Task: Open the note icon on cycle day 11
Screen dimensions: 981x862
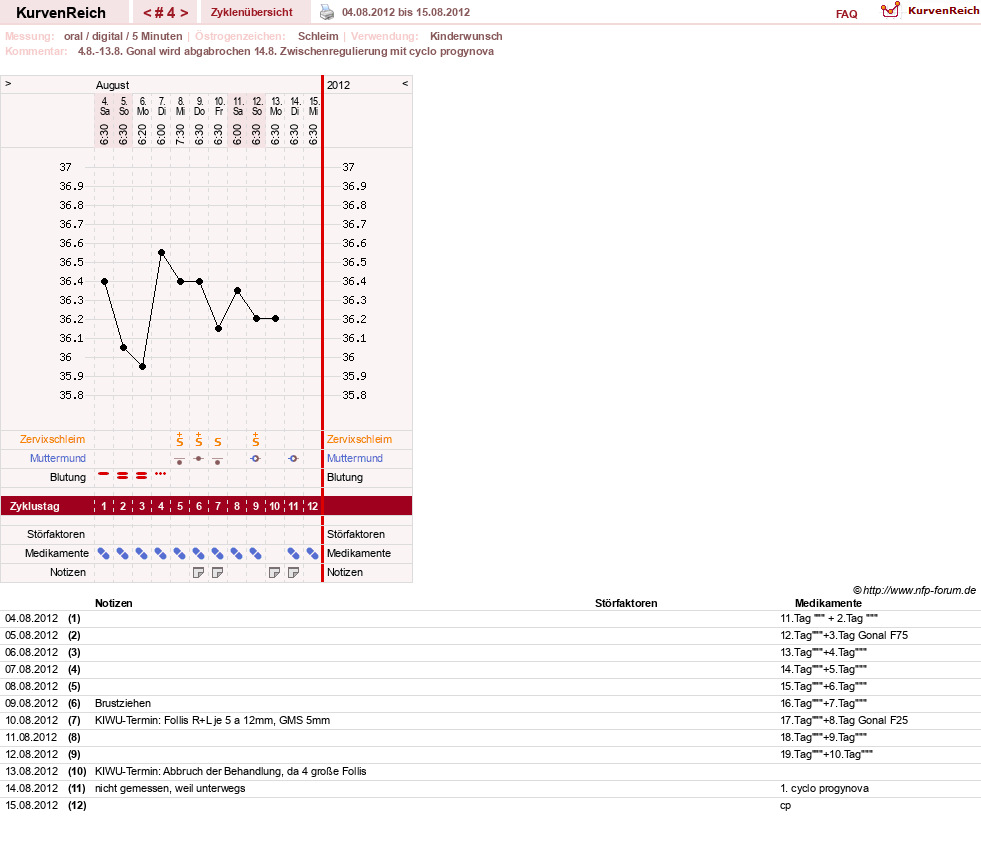Action: [x=293, y=572]
